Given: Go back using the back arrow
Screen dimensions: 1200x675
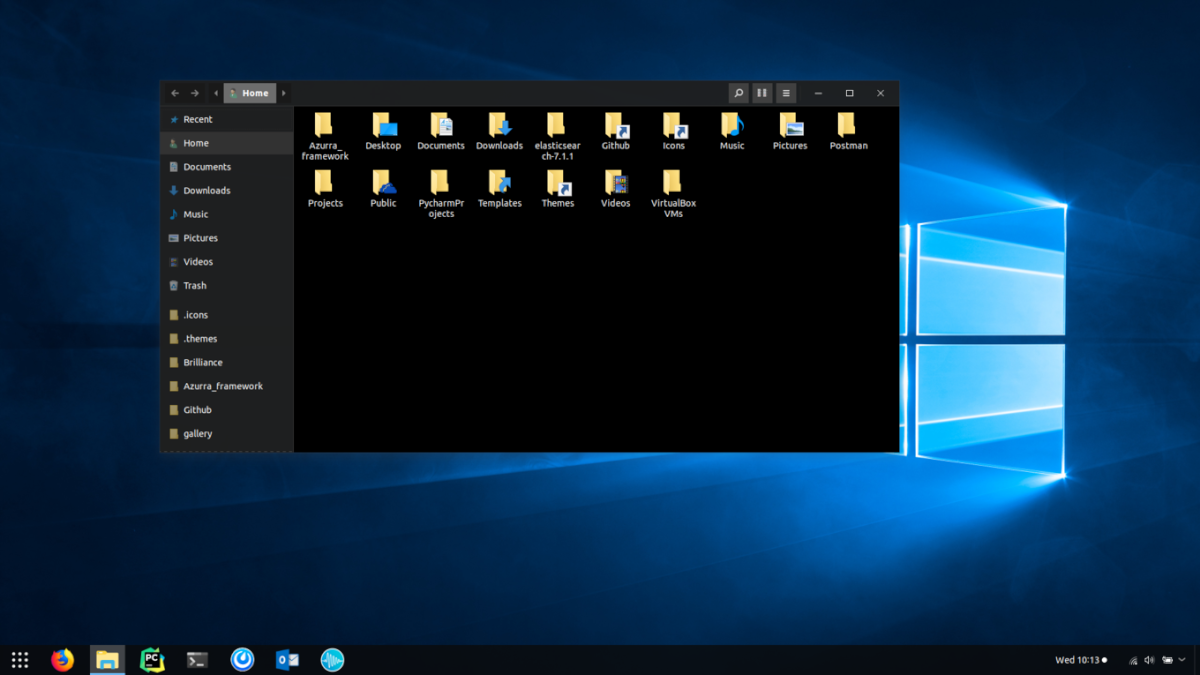Looking at the screenshot, I should tap(175, 93).
